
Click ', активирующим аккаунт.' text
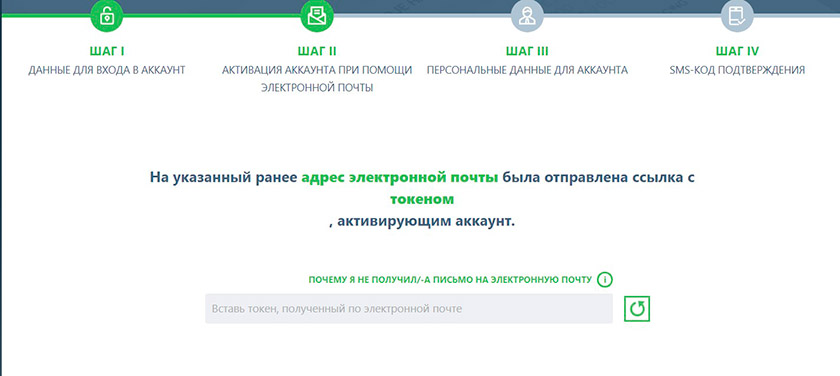(422, 221)
